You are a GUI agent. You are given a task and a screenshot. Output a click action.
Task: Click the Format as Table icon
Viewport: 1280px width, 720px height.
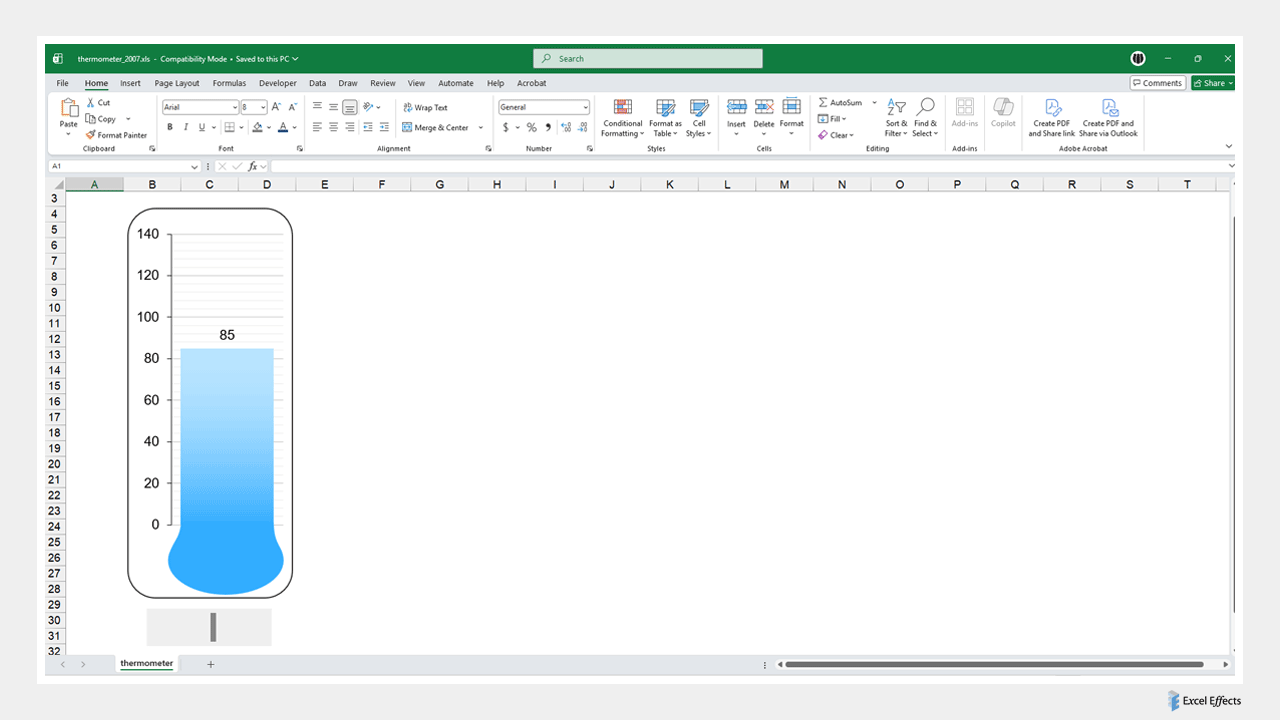(x=664, y=112)
